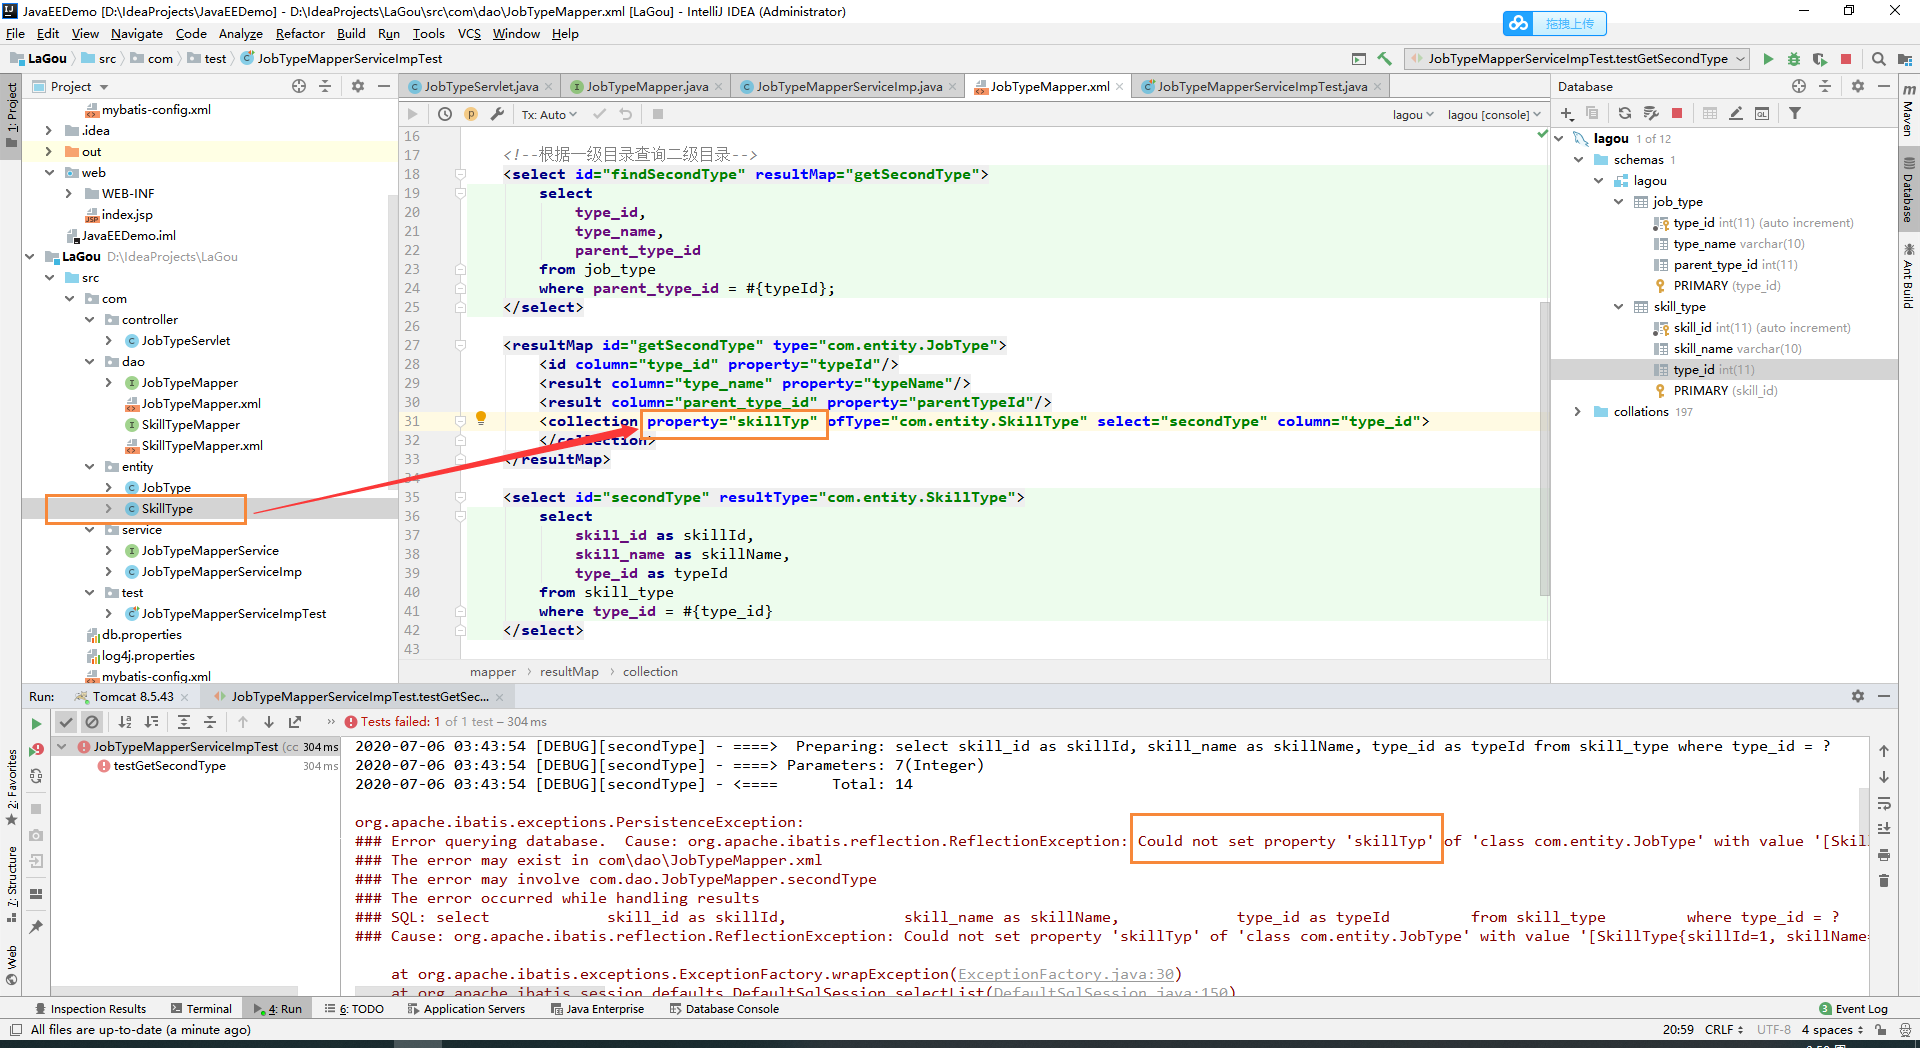Image resolution: width=1920 pixels, height=1048 pixels.
Task: Toggle alphabetical sorting of test results
Action: (x=124, y=721)
